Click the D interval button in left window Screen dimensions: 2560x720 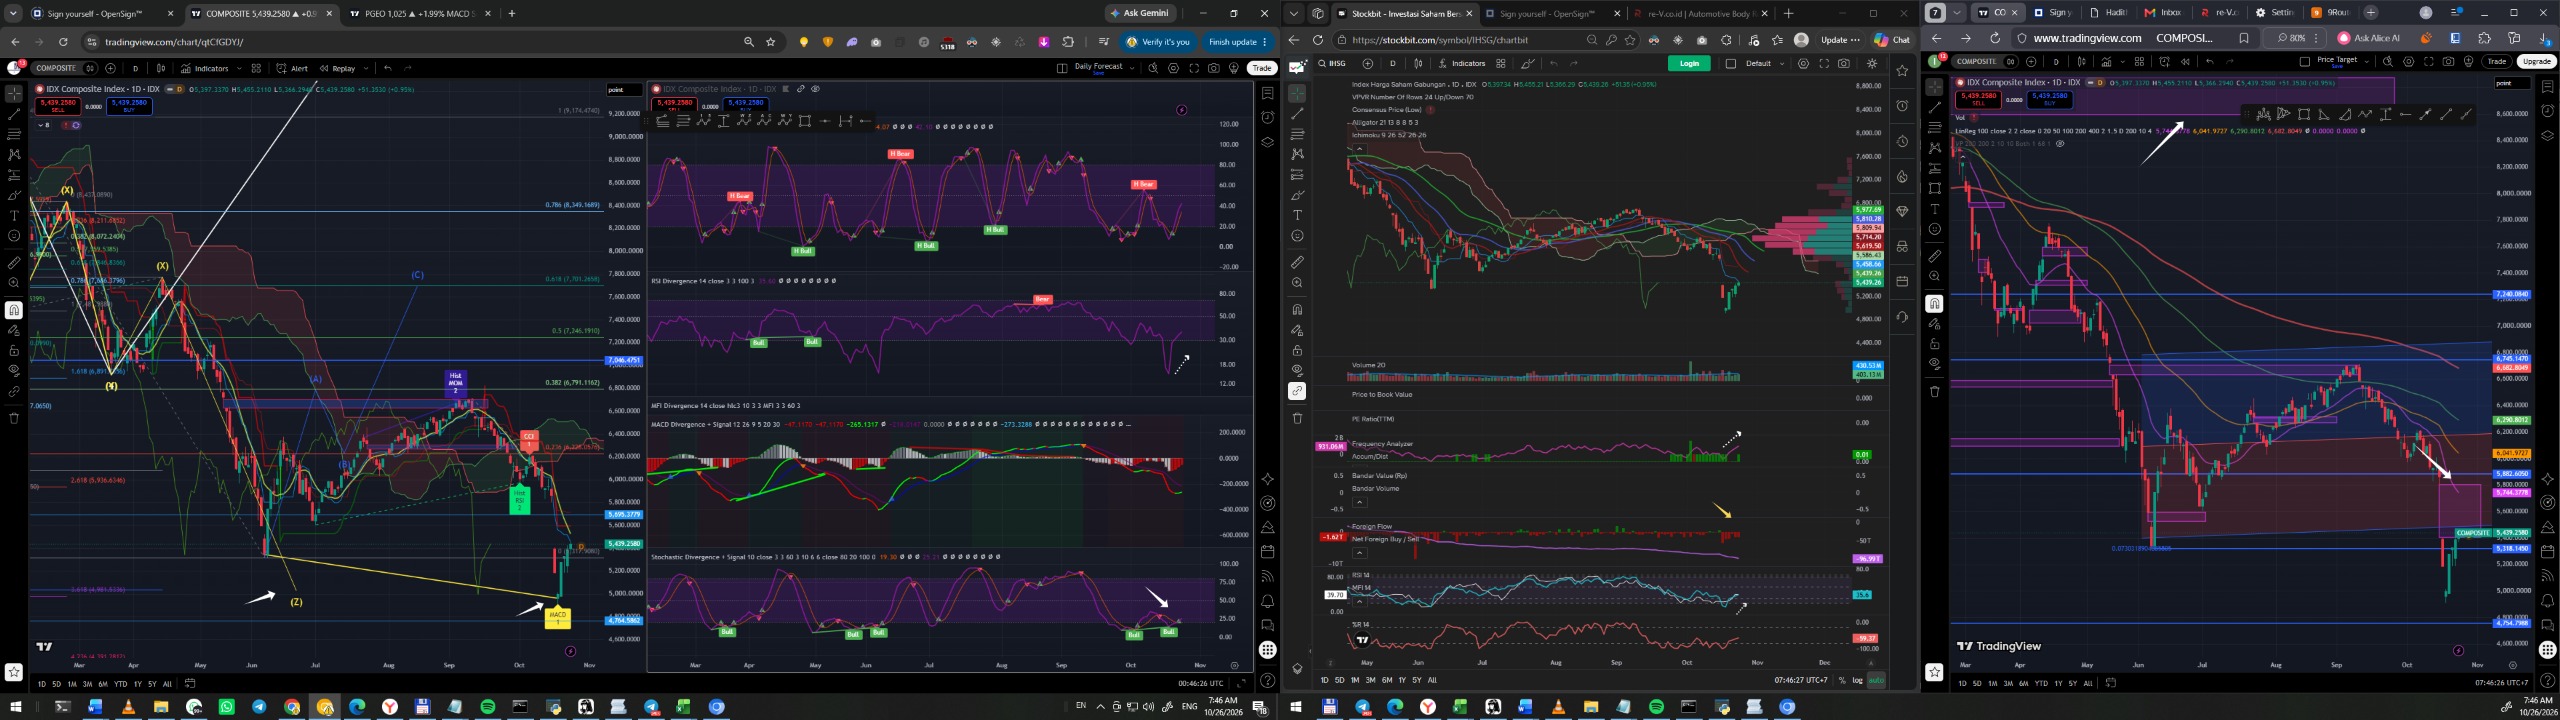135,68
